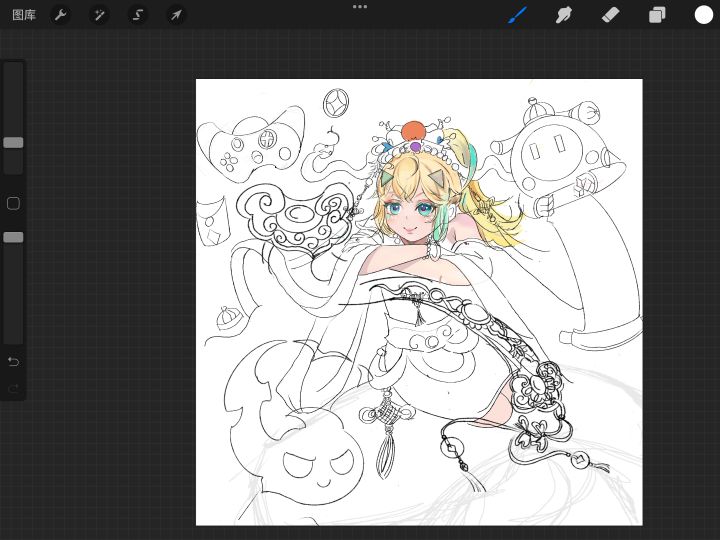Tap the three-dot multitasking menu at top
The width and height of the screenshot is (720, 540).
pos(360,7)
